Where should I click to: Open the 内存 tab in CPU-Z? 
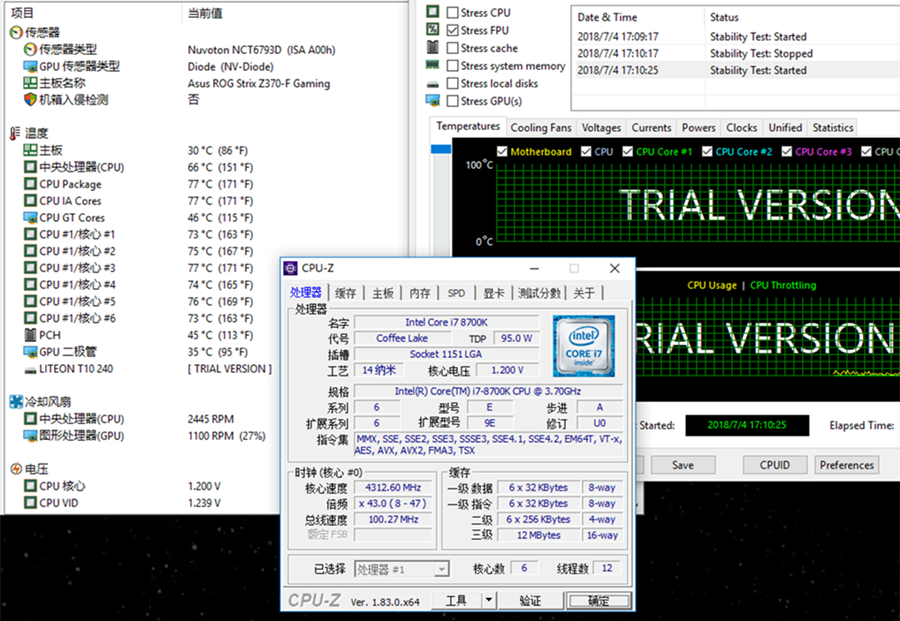pos(419,293)
